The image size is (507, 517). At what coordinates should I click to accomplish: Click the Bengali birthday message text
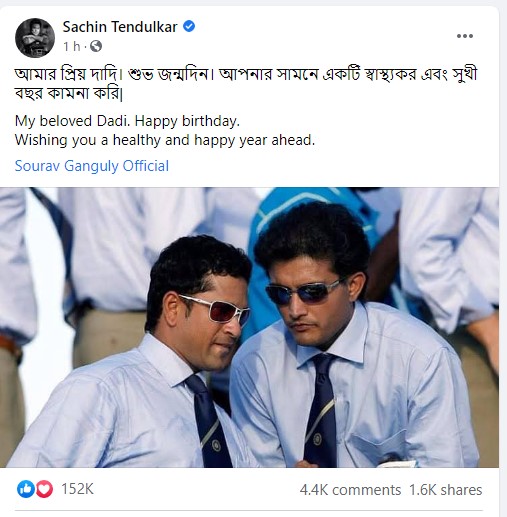click(246, 84)
